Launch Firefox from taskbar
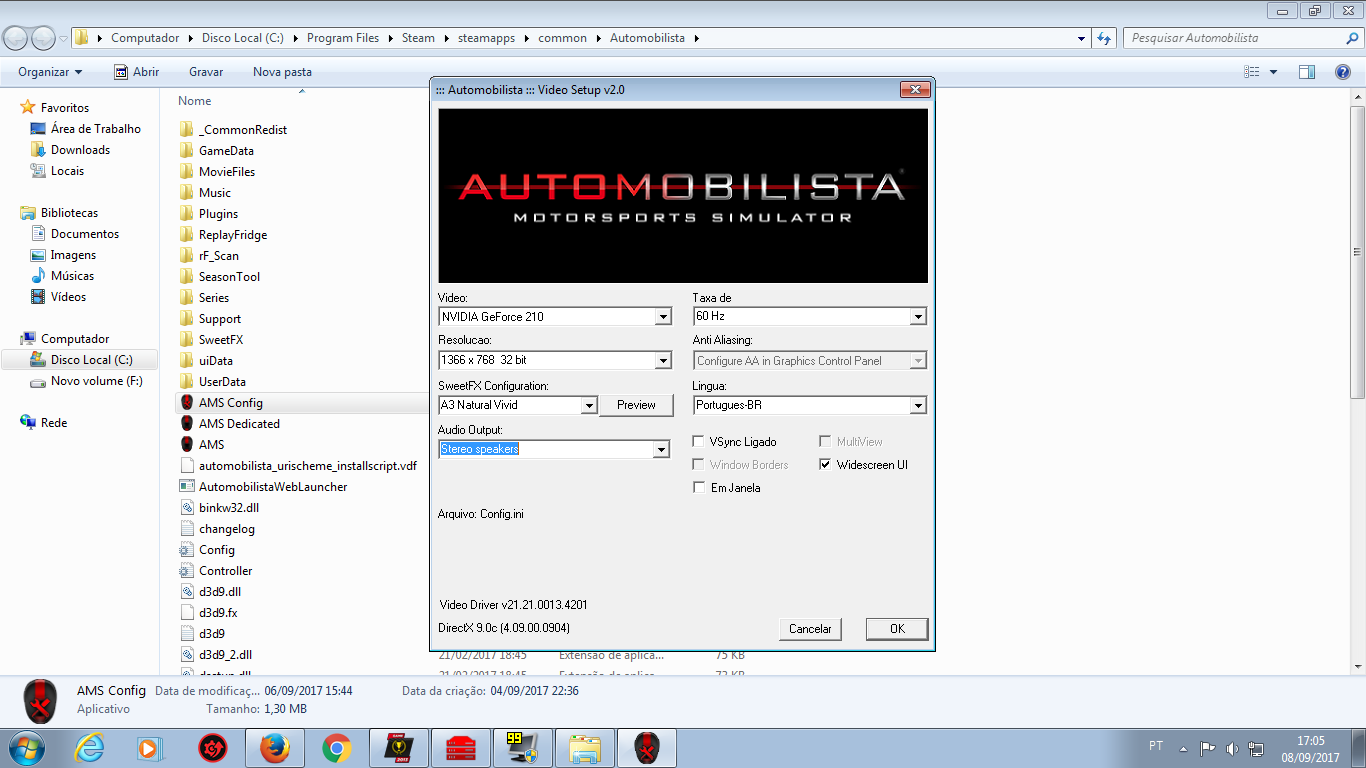Image resolution: width=1366 pixels, height=768 pixels. (x=275, y=748)
